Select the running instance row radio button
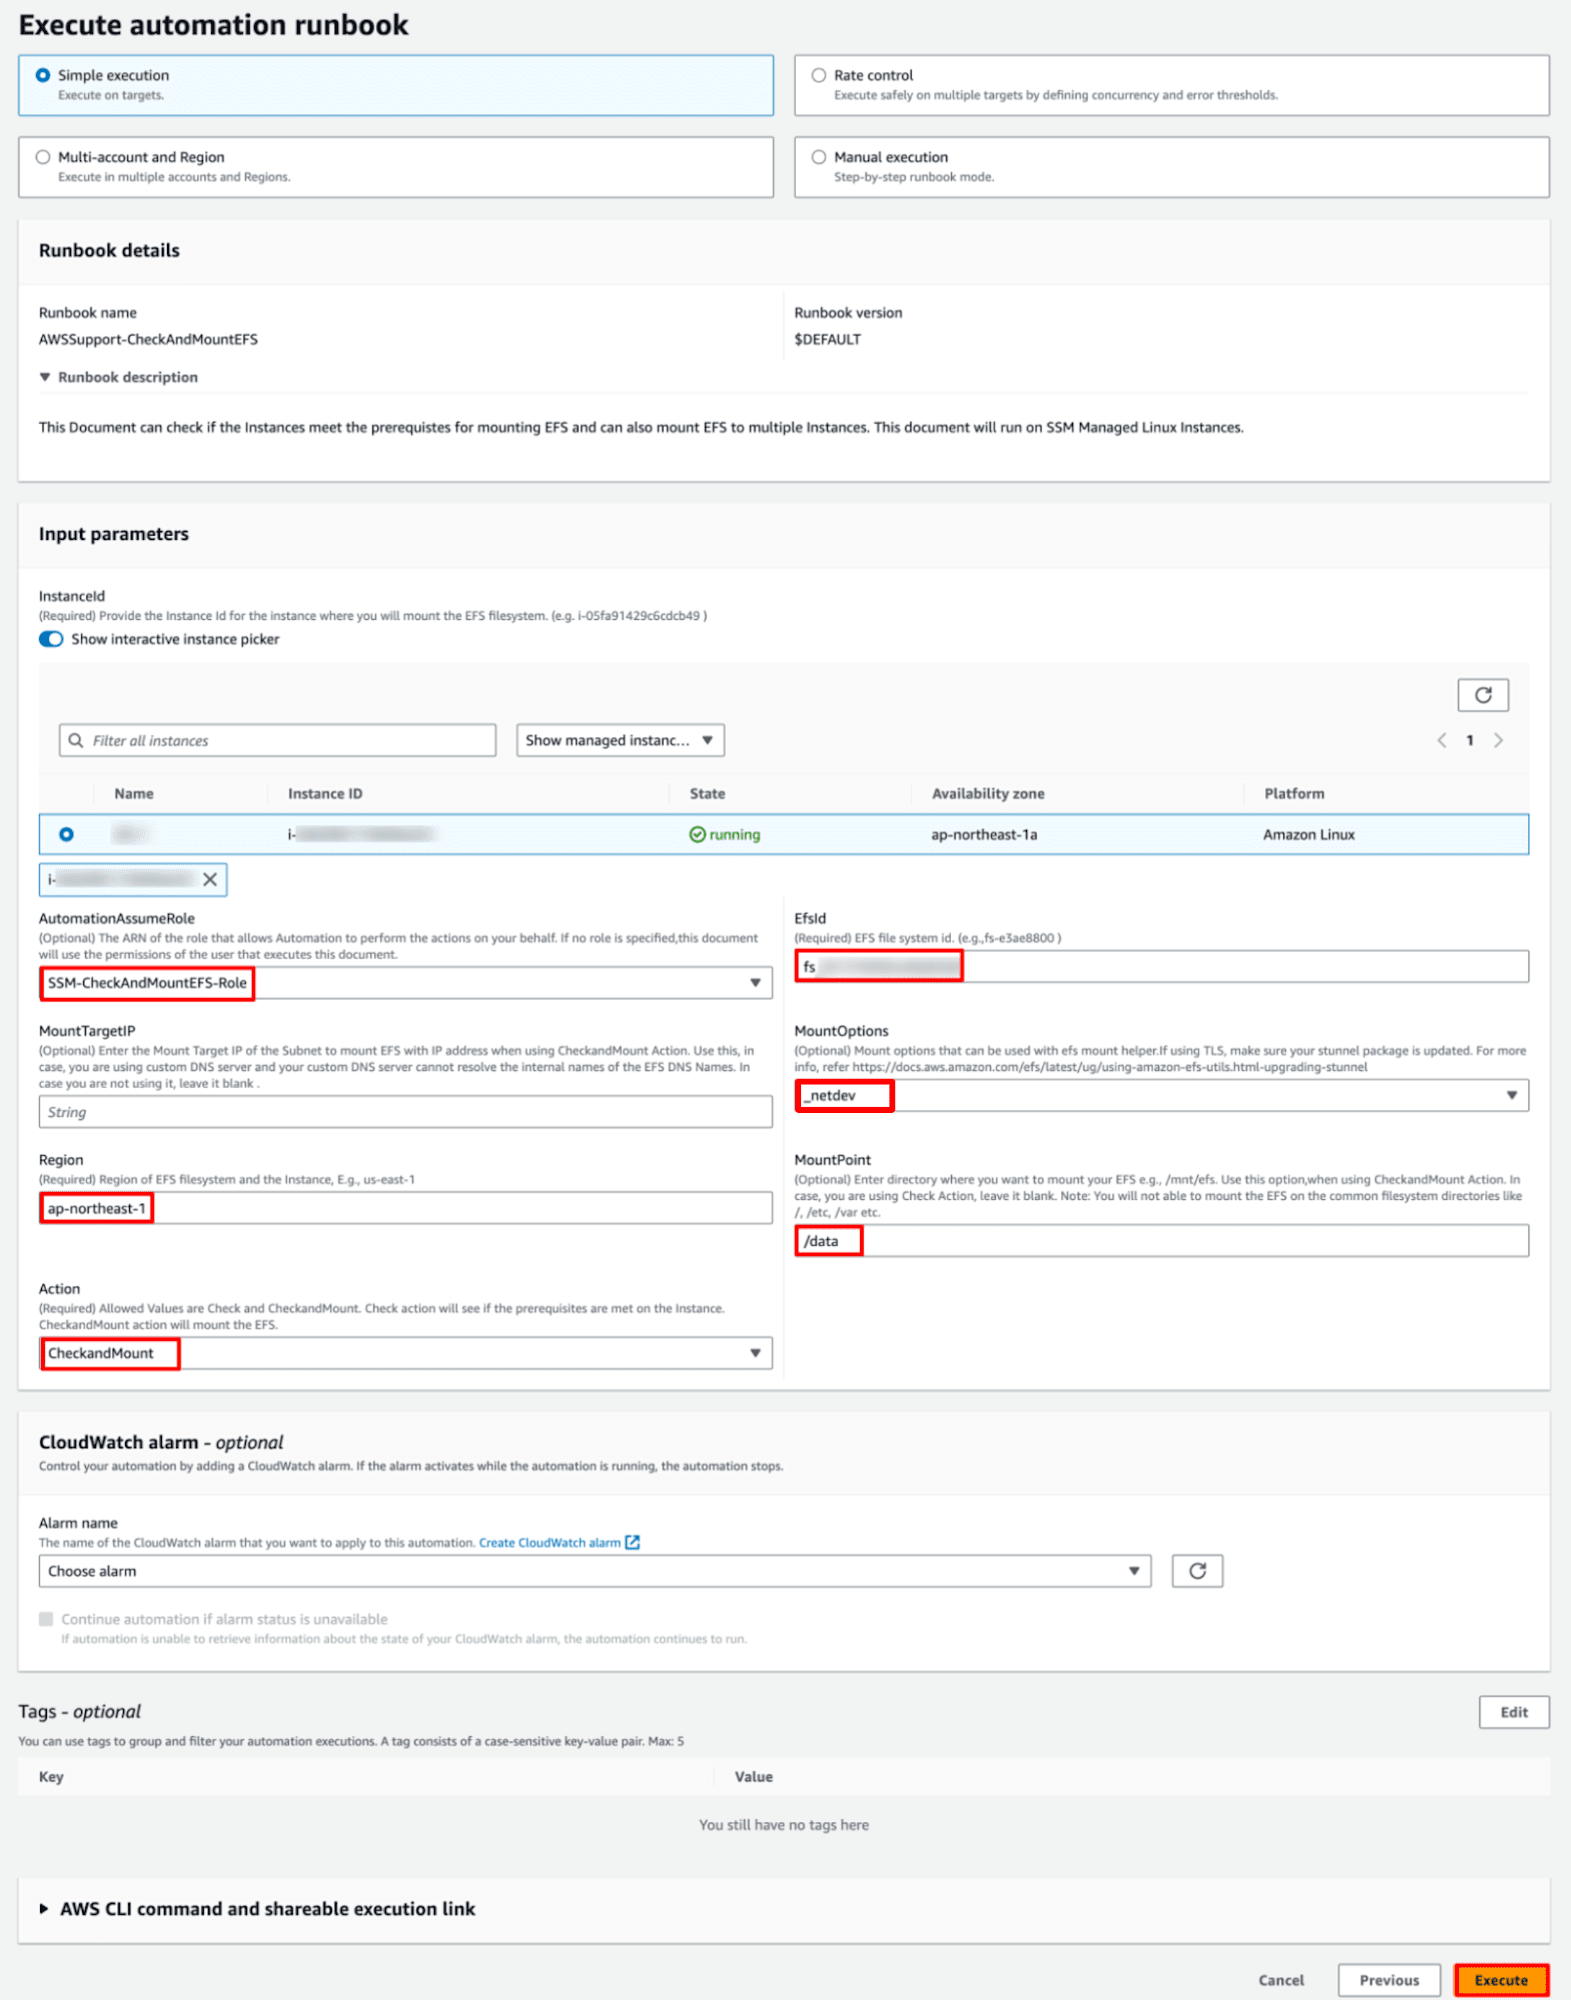Image resolution: width=1571 pixels, height=2000 pixels. (x=66, y=834)
